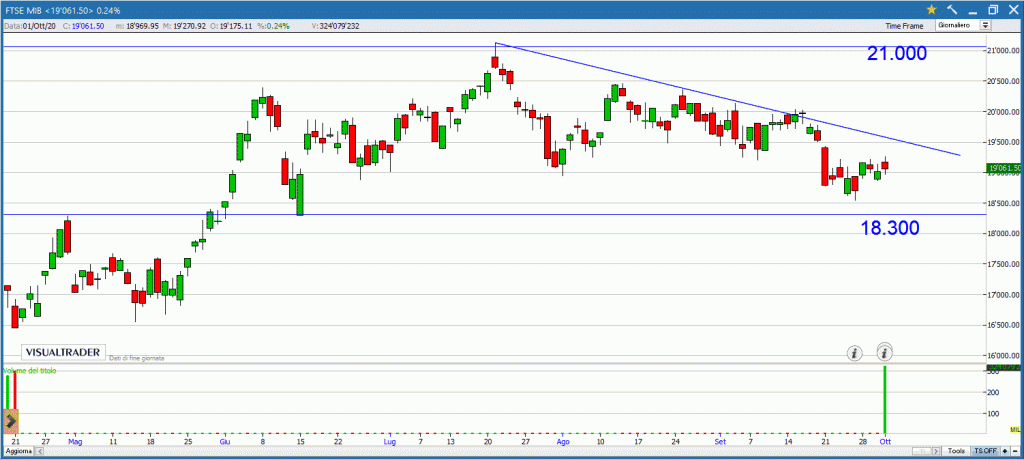Click the MIL unit label in volume panel
Screen dimensions: 1024x460
tap(1015, 429)
